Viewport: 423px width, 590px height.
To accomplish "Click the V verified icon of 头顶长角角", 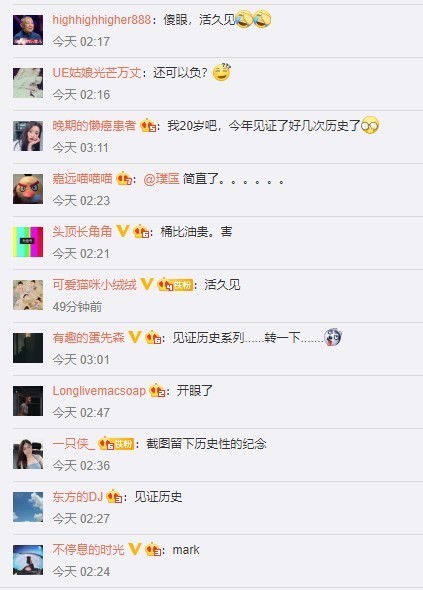I will (123, 231).
